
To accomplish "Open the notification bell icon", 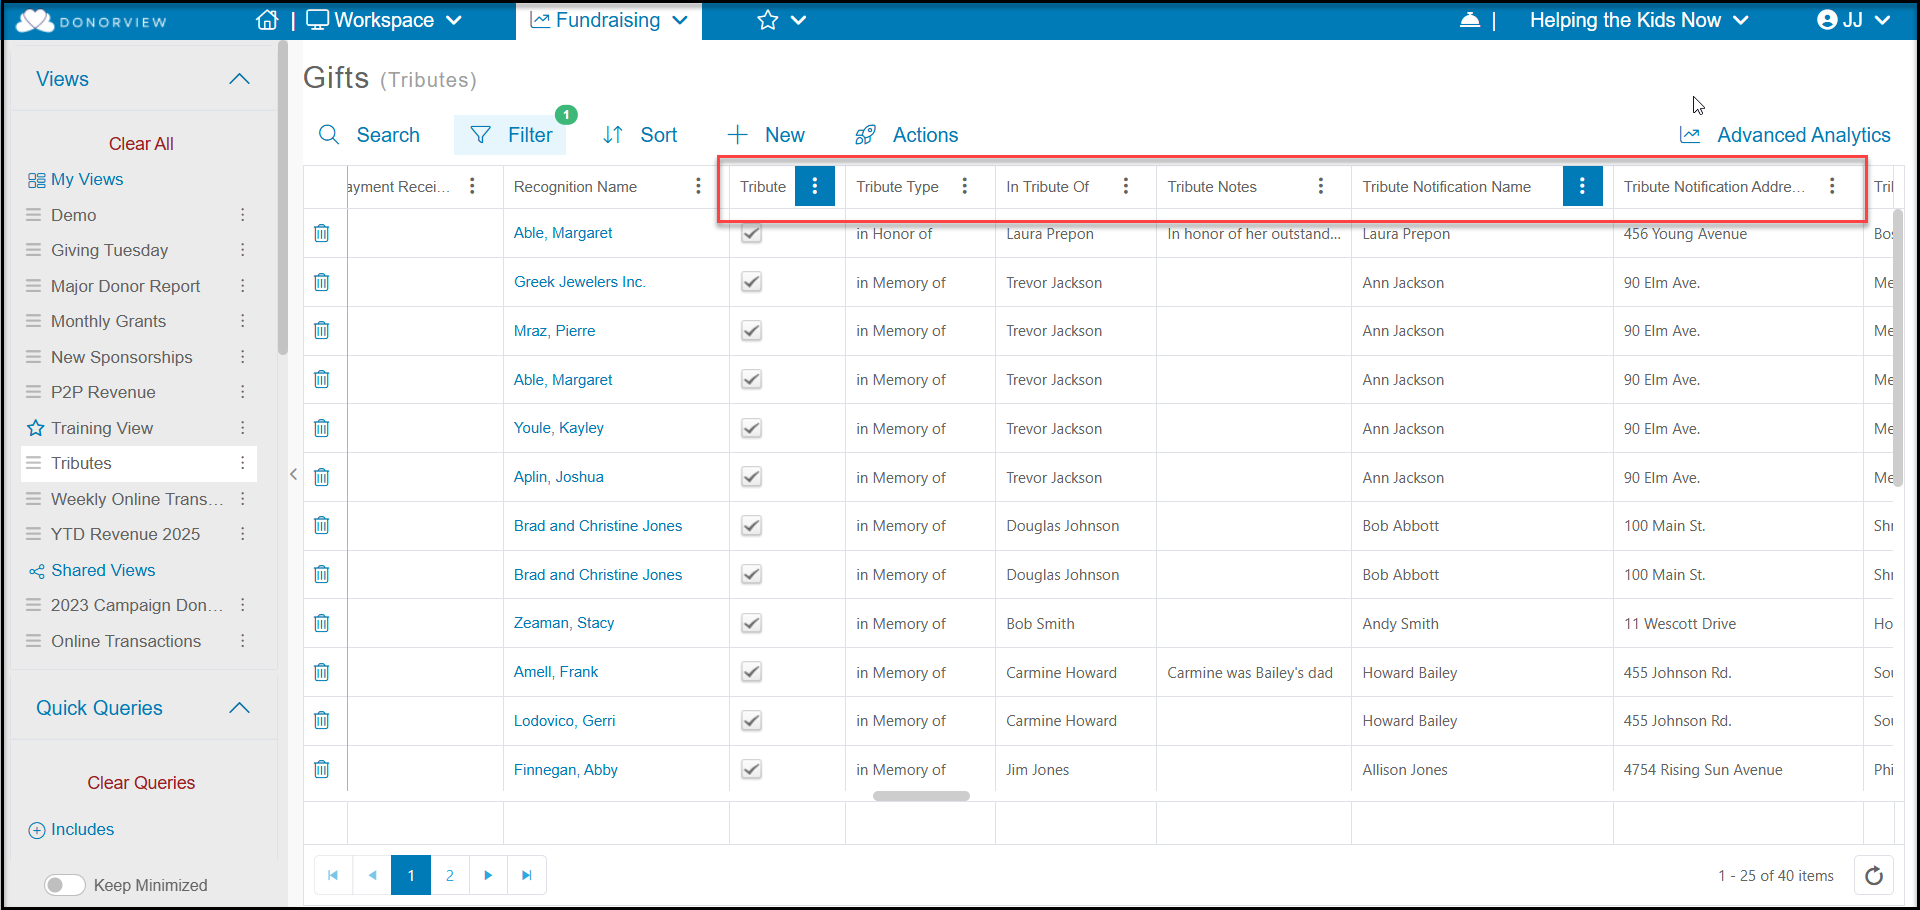I will (1469, 20).
